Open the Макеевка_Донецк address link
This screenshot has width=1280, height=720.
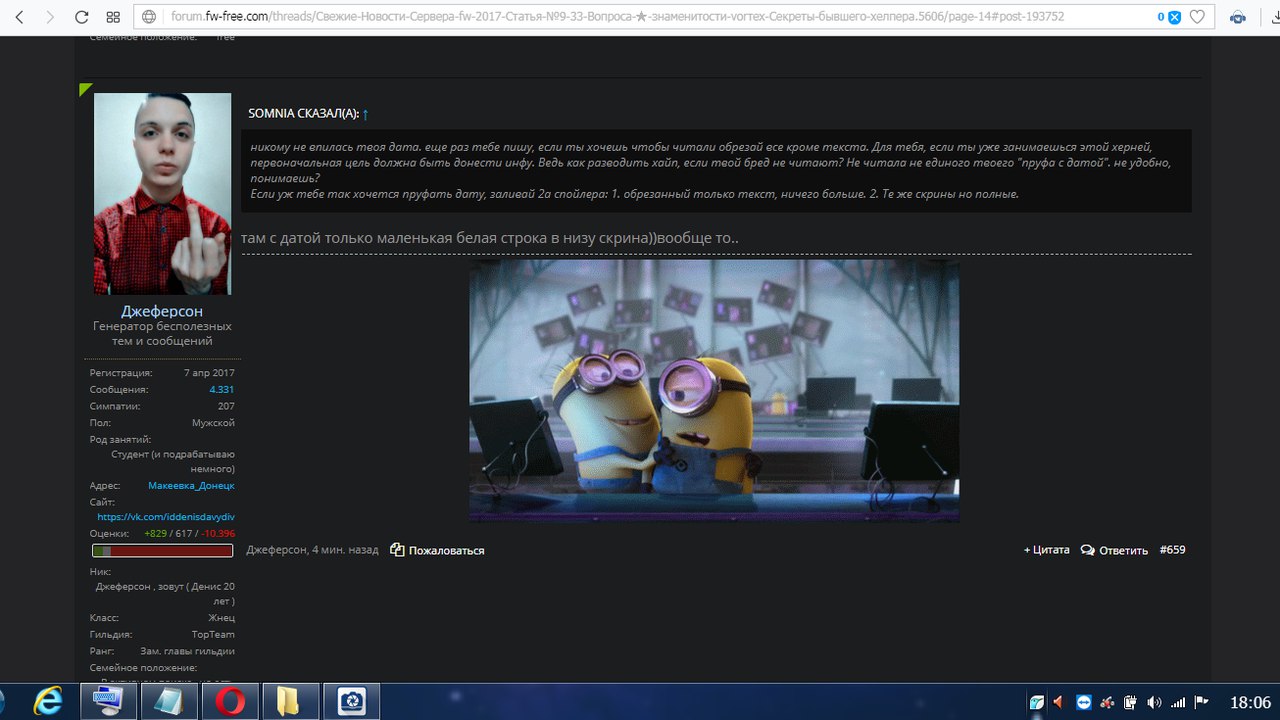point(191,485)
